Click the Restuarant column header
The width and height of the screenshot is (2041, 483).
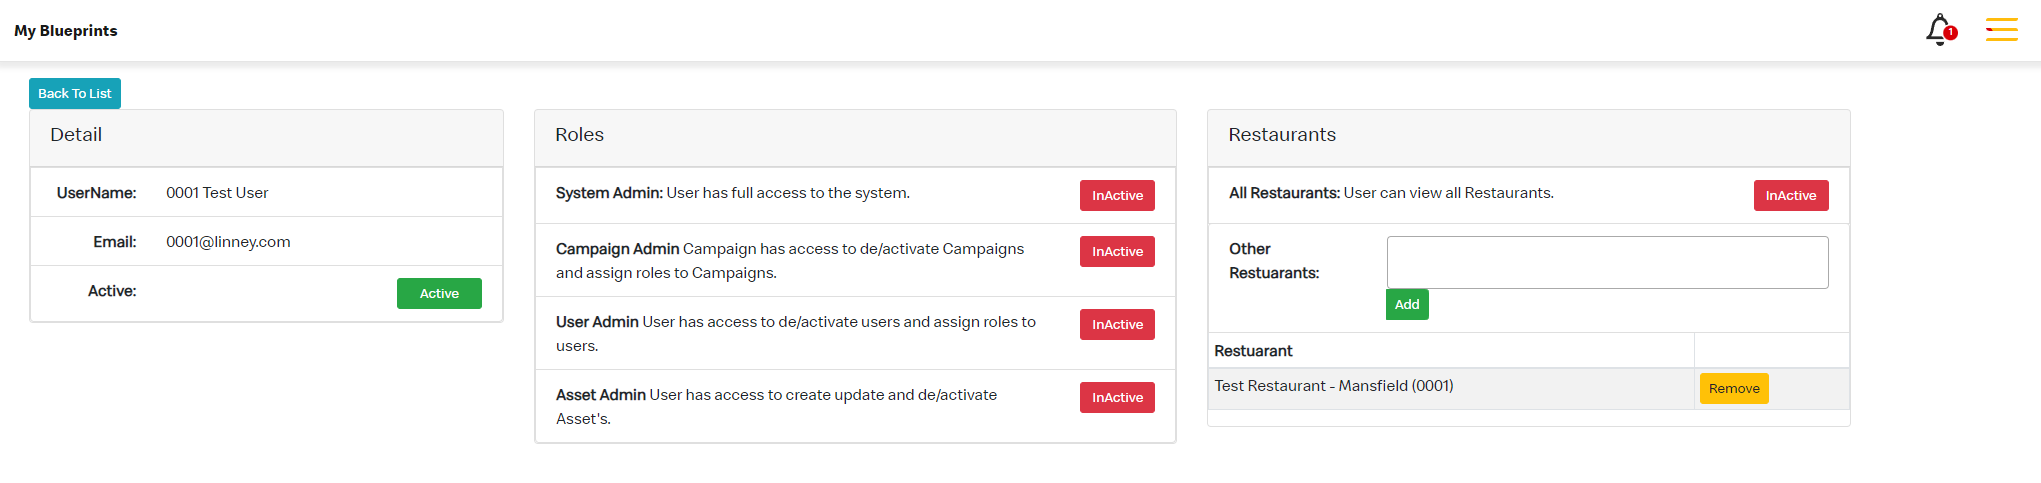click(1253, 351)
